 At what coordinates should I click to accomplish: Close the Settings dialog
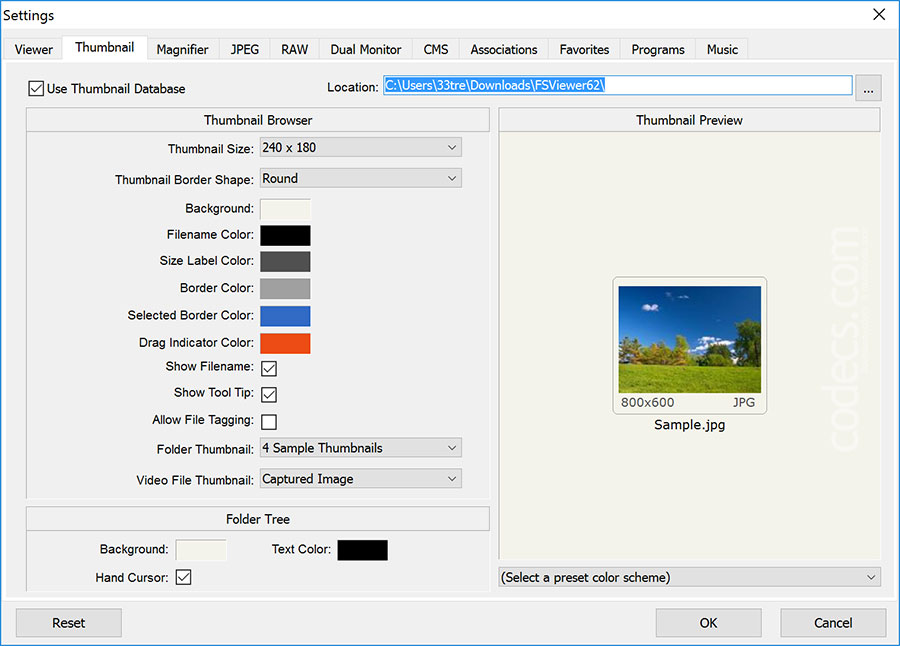pos(879,14)
